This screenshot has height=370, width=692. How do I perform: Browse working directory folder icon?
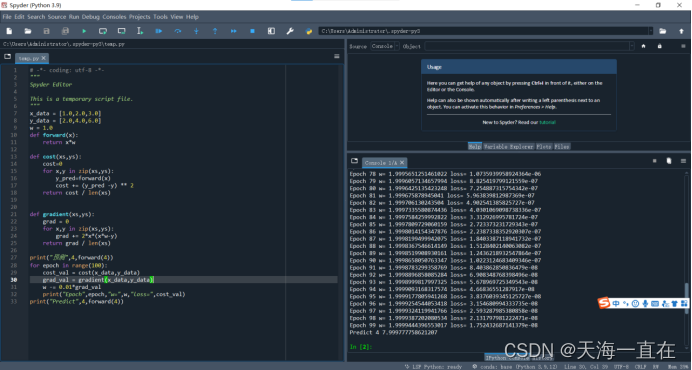[x=662, y=31]
